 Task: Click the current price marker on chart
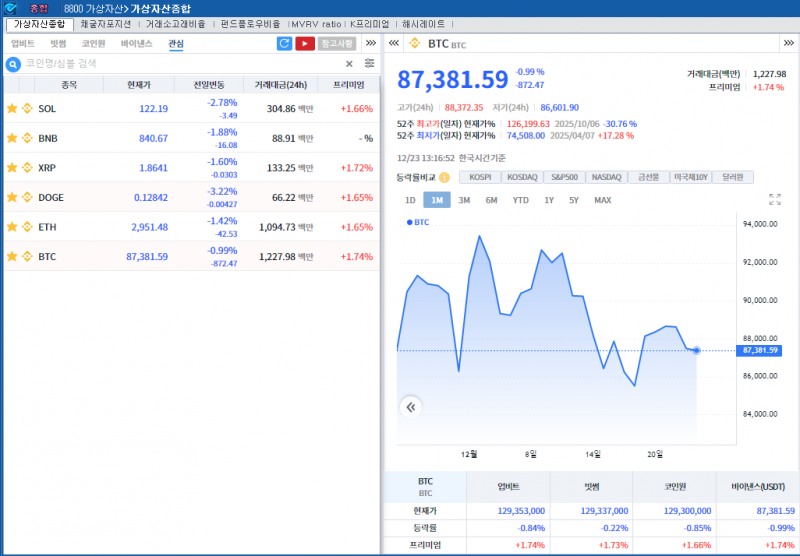click(x=696, y=350)
